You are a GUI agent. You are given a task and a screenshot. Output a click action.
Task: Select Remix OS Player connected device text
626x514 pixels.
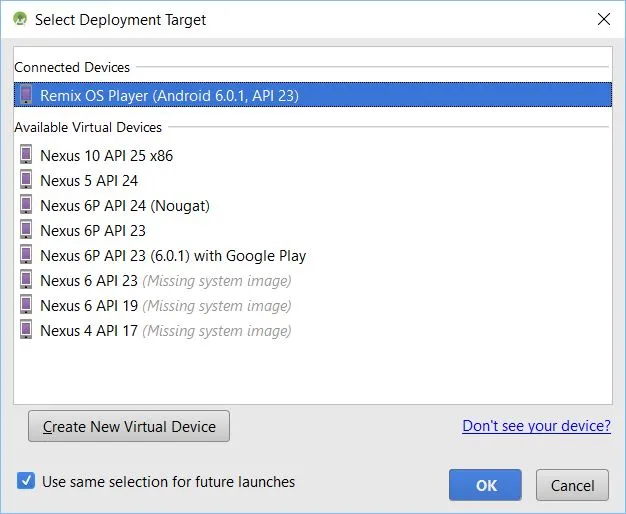click(x=169, y=96)
